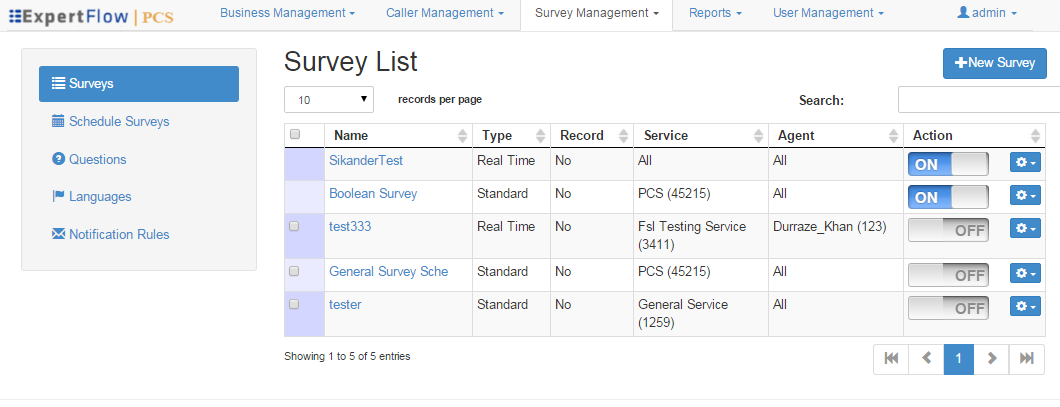Image resolution: width=1060 pixels, height=407 pixels.
Task: Click the previous page arrow icon
Action: (x=926, y=359)
